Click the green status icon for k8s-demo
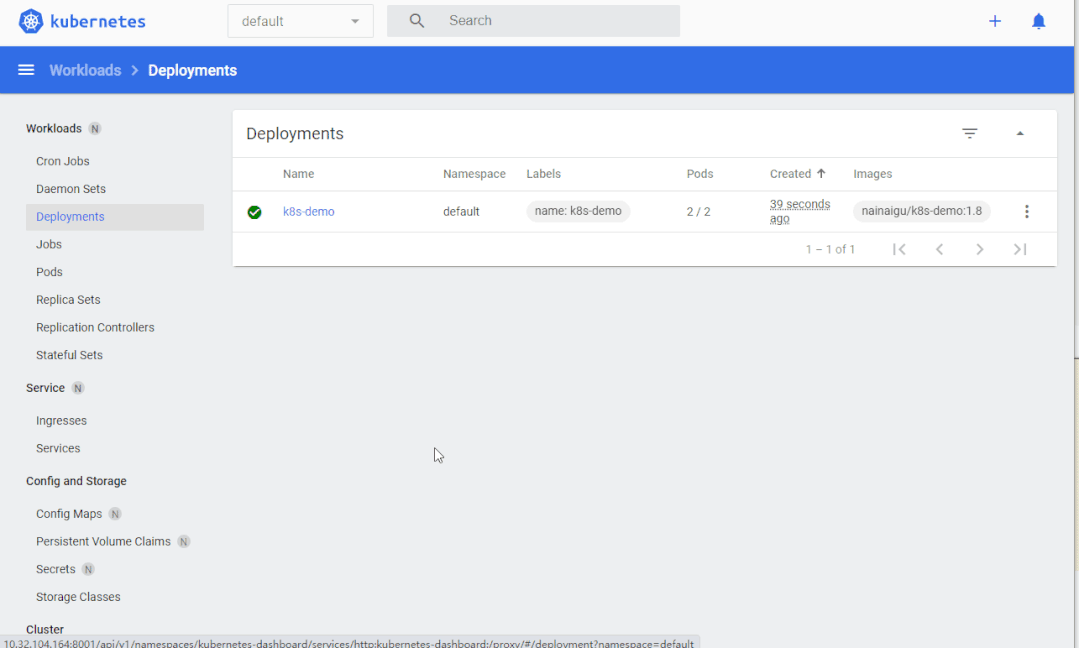Viewport: 1079px width, 648px height. [254, 212]
